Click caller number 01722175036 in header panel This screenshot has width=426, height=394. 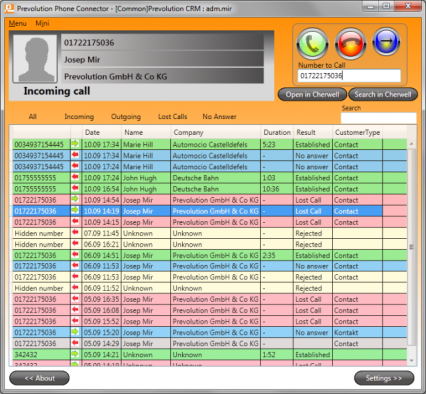point(89,42)
